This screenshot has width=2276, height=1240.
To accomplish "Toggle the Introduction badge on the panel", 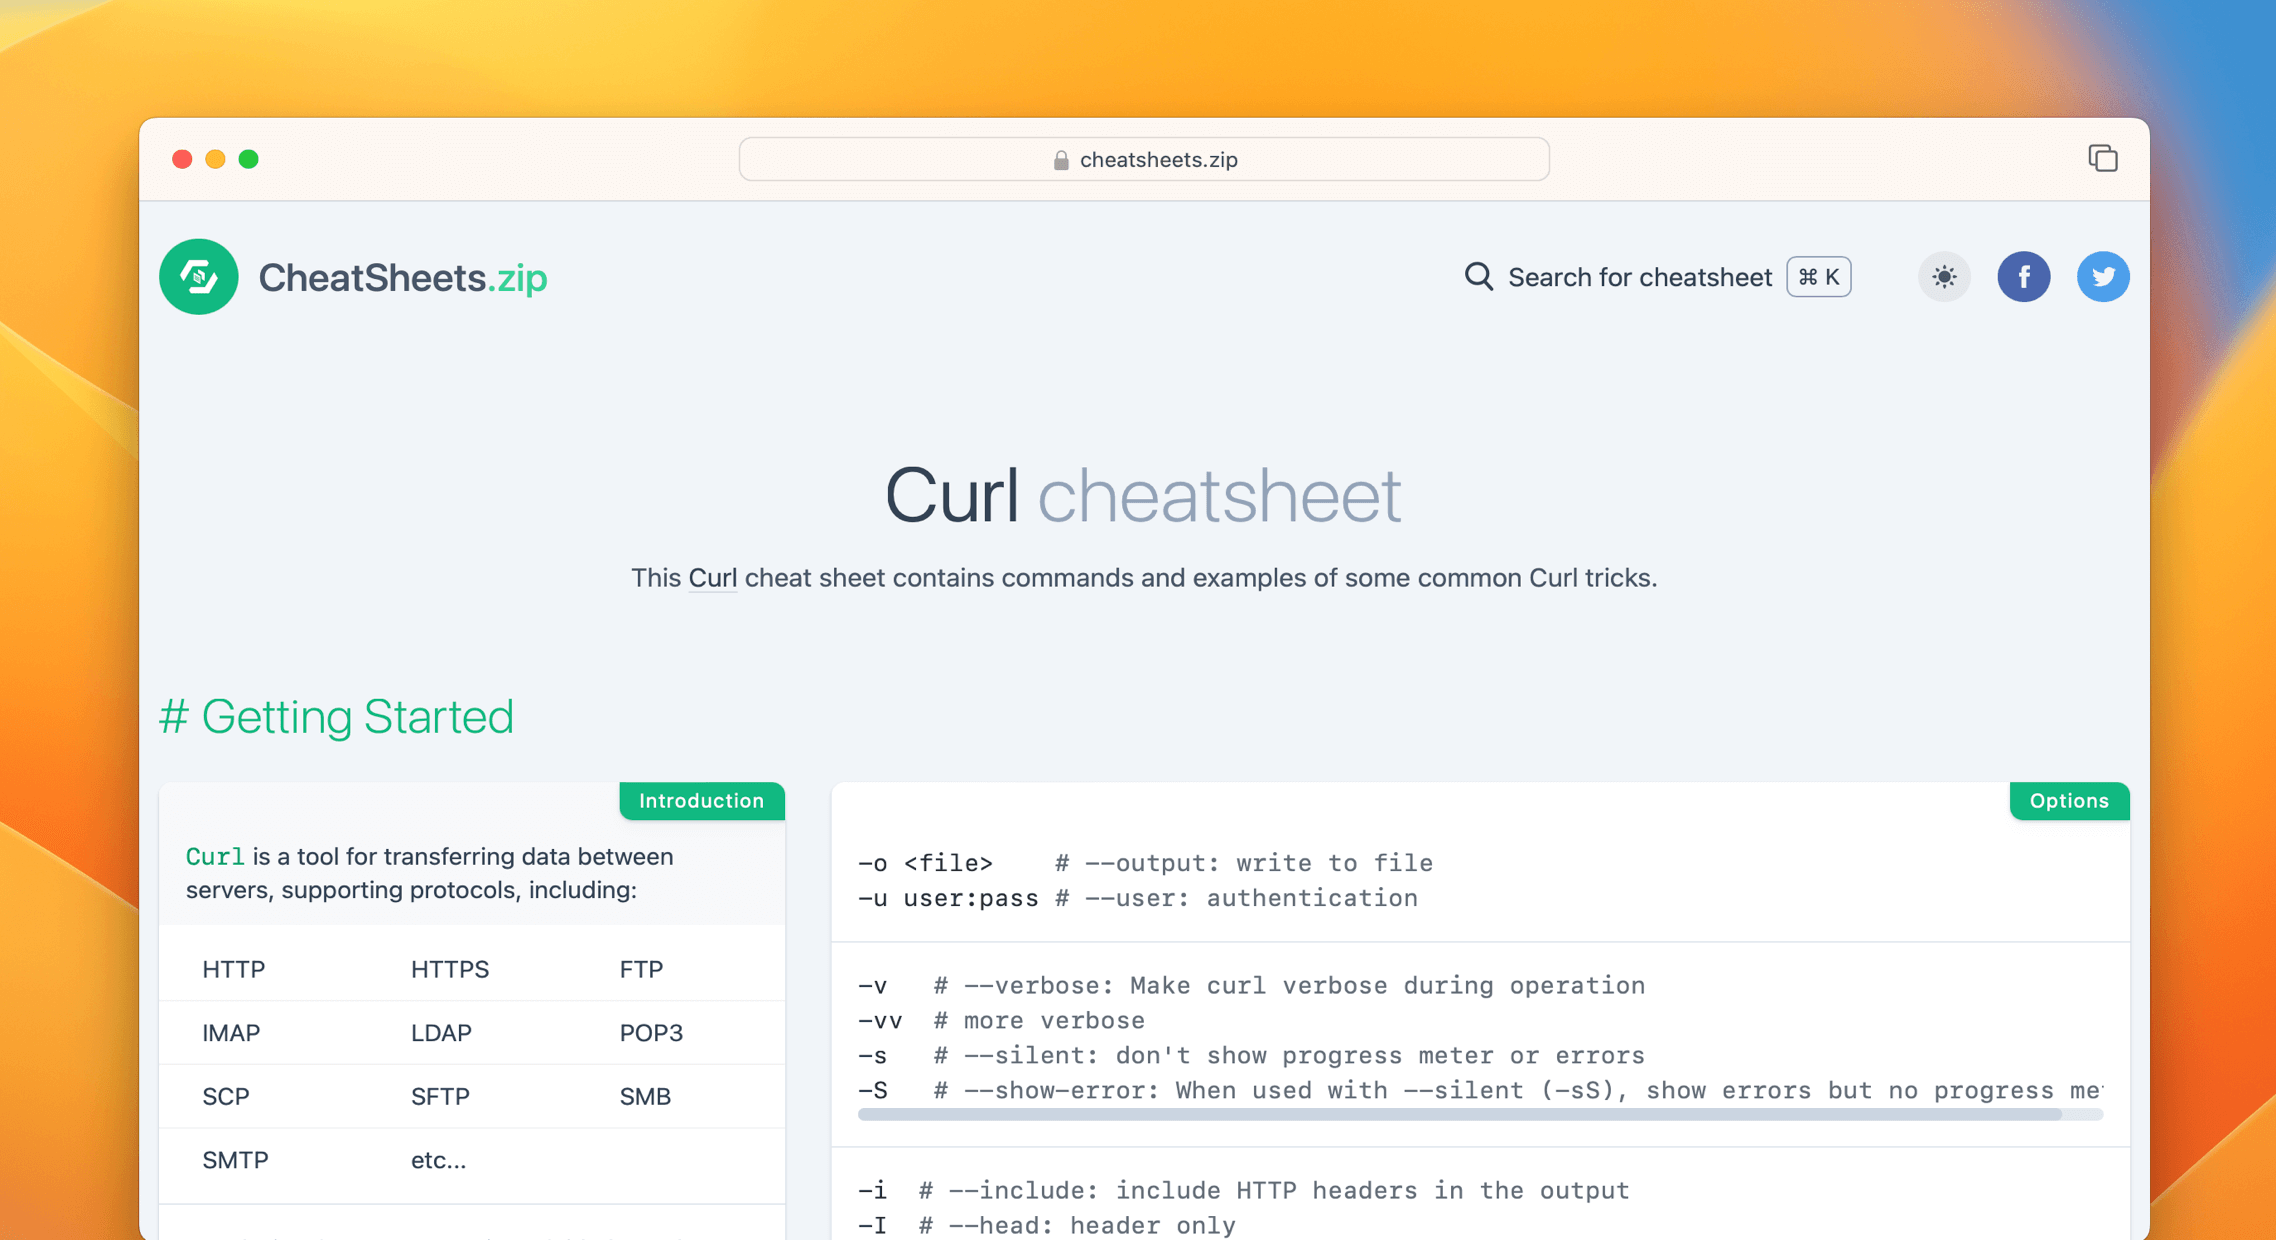I will 701,800.
